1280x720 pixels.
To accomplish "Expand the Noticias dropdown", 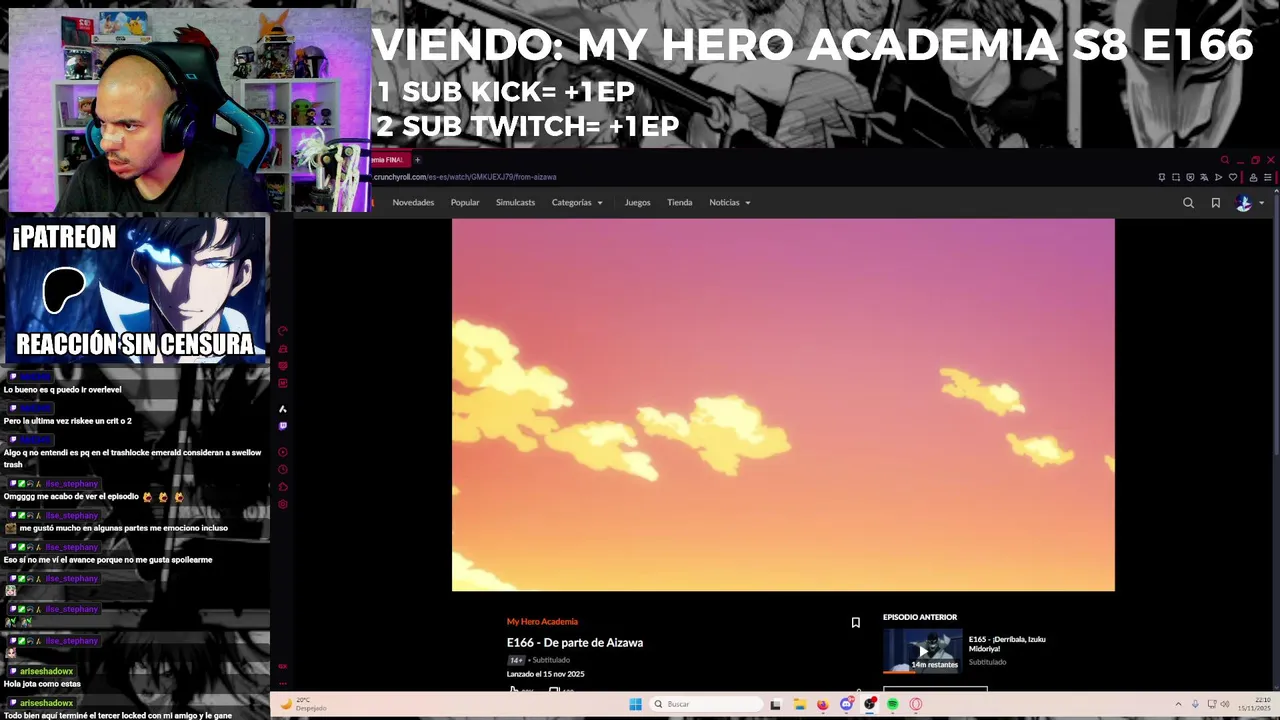I will [729, 202].
